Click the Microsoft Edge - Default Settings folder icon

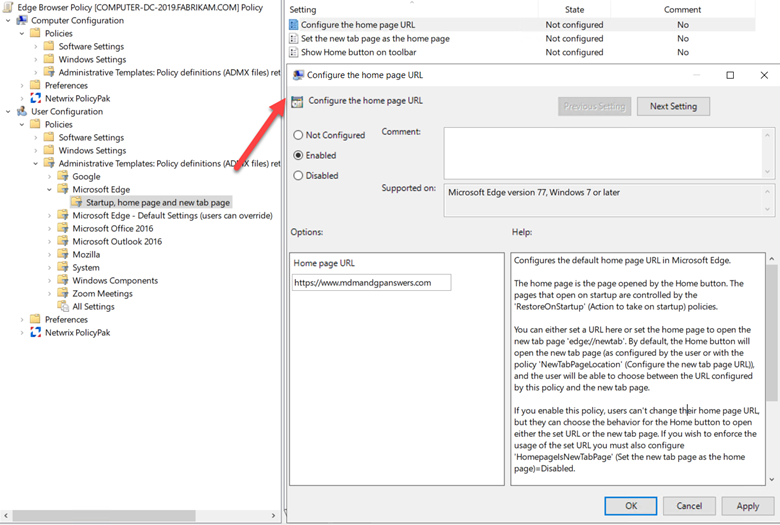[x=63, y=215]
